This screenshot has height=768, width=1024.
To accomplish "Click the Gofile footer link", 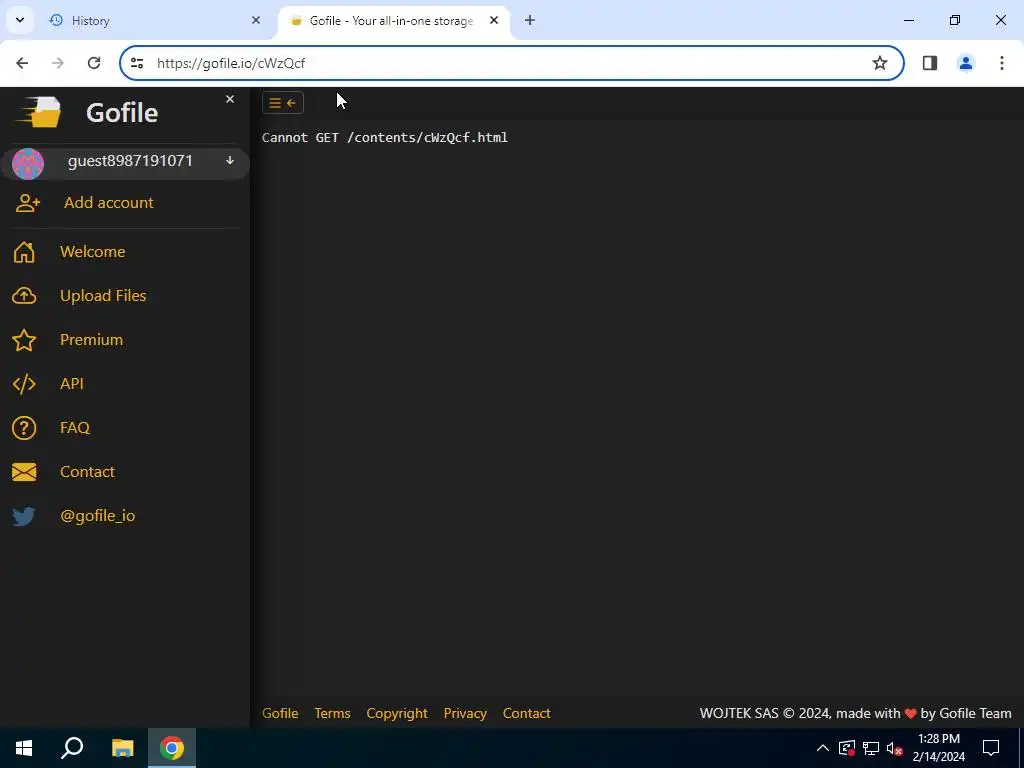I will 280,713.
